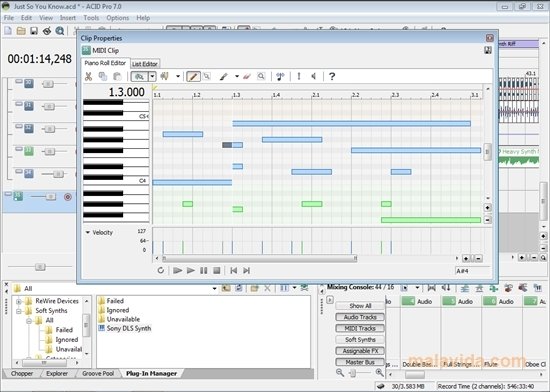
Task: Toggle the Master Bus view button
Action: (x=360, y=362)
